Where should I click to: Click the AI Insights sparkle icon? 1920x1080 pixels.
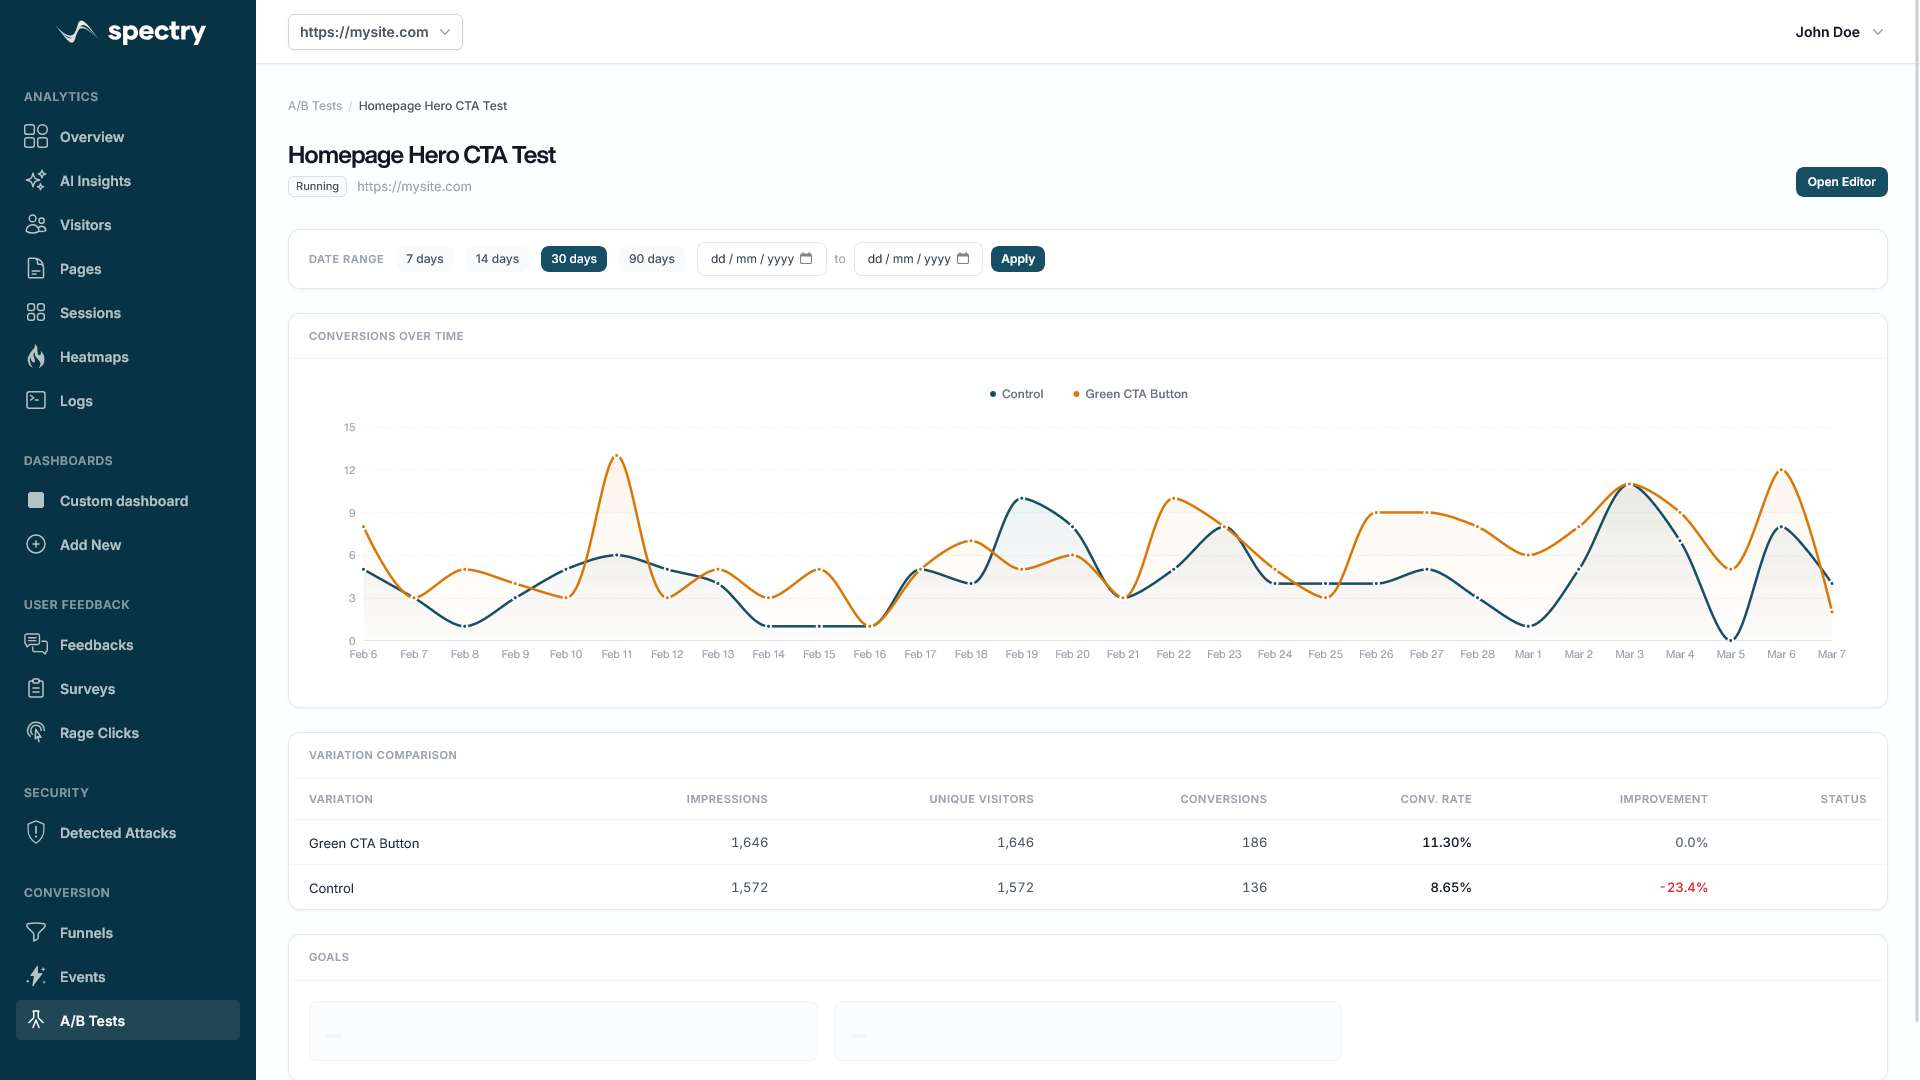click(36, 181)
